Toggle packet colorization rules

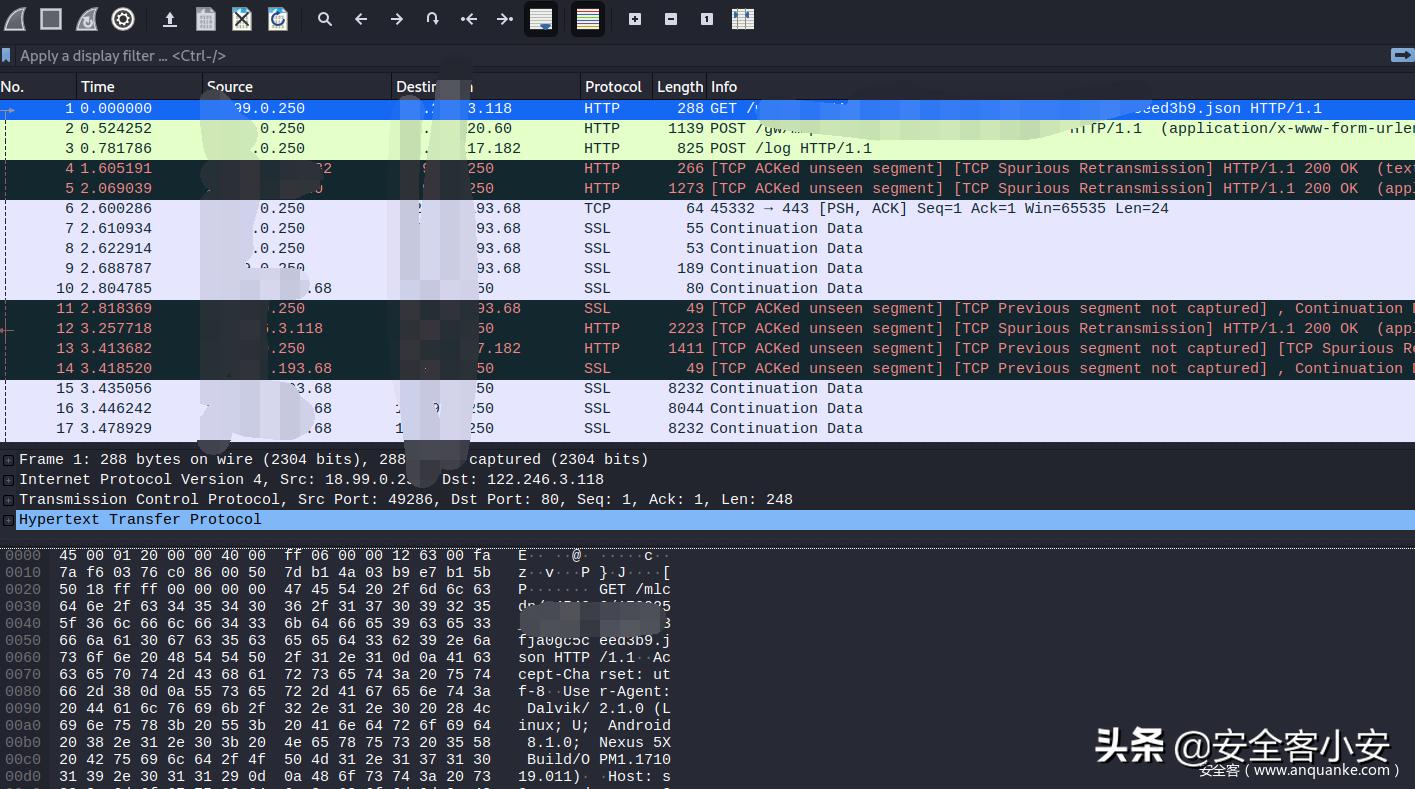[588, 19]
